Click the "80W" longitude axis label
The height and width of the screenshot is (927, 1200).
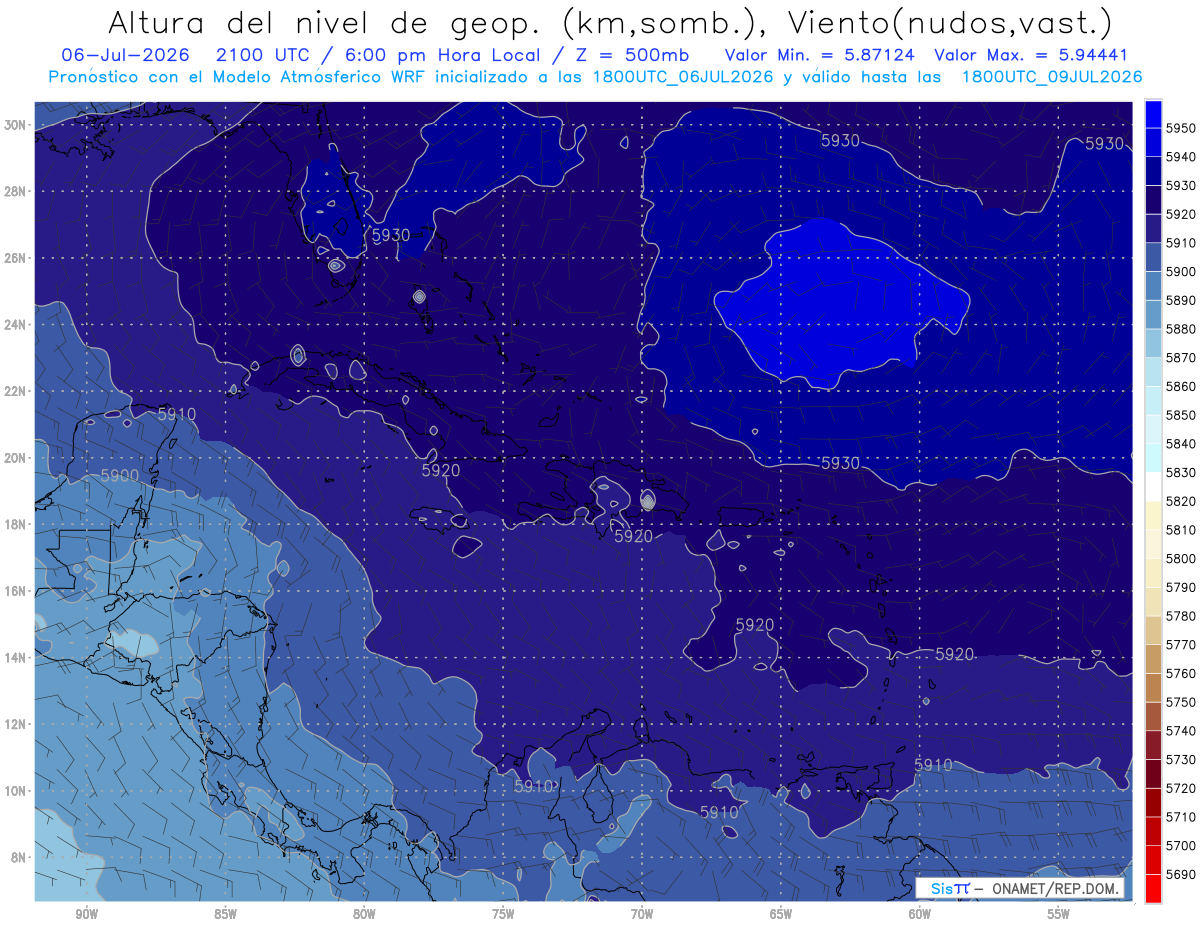pyautogui.click(x=364, y=915)
